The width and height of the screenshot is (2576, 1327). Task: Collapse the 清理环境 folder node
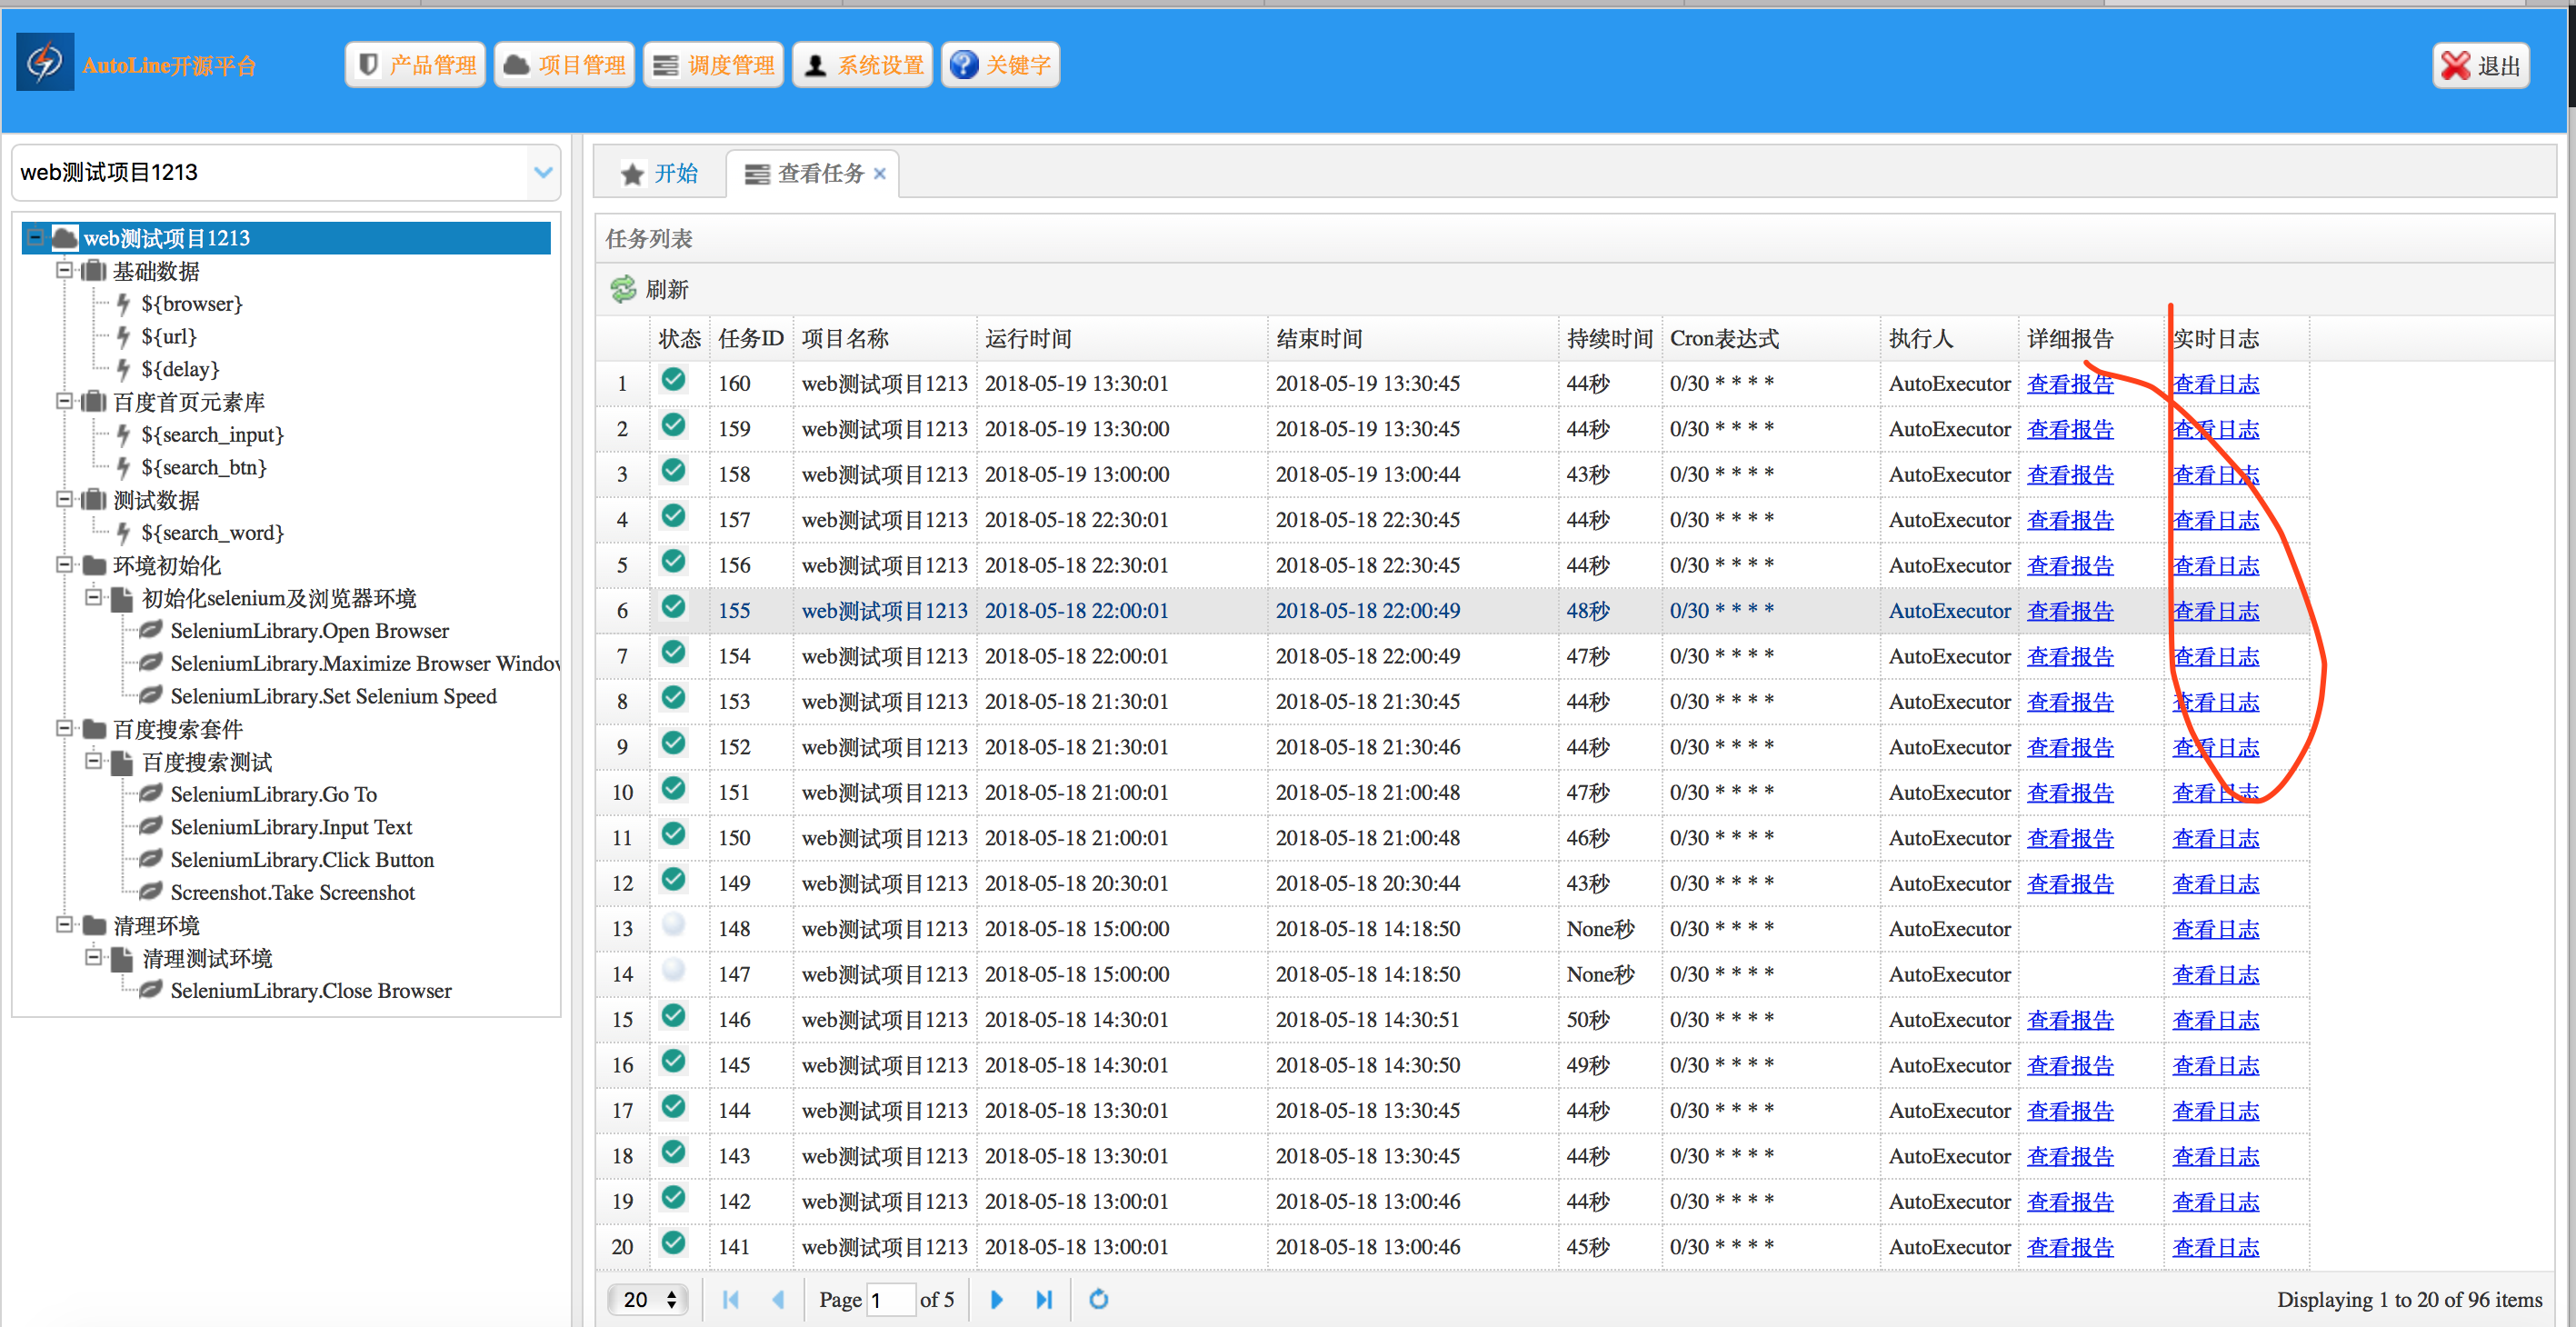(x=65, y=924)
